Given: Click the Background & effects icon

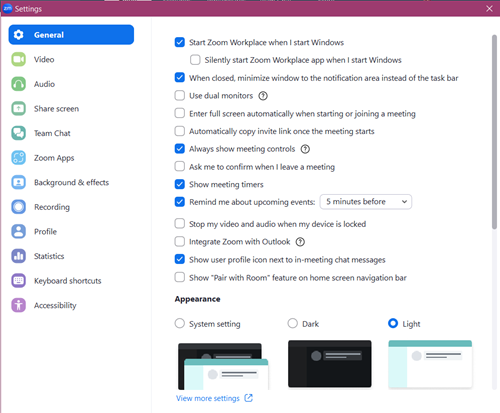Looking at the screenshot, I should click(19, 182).
